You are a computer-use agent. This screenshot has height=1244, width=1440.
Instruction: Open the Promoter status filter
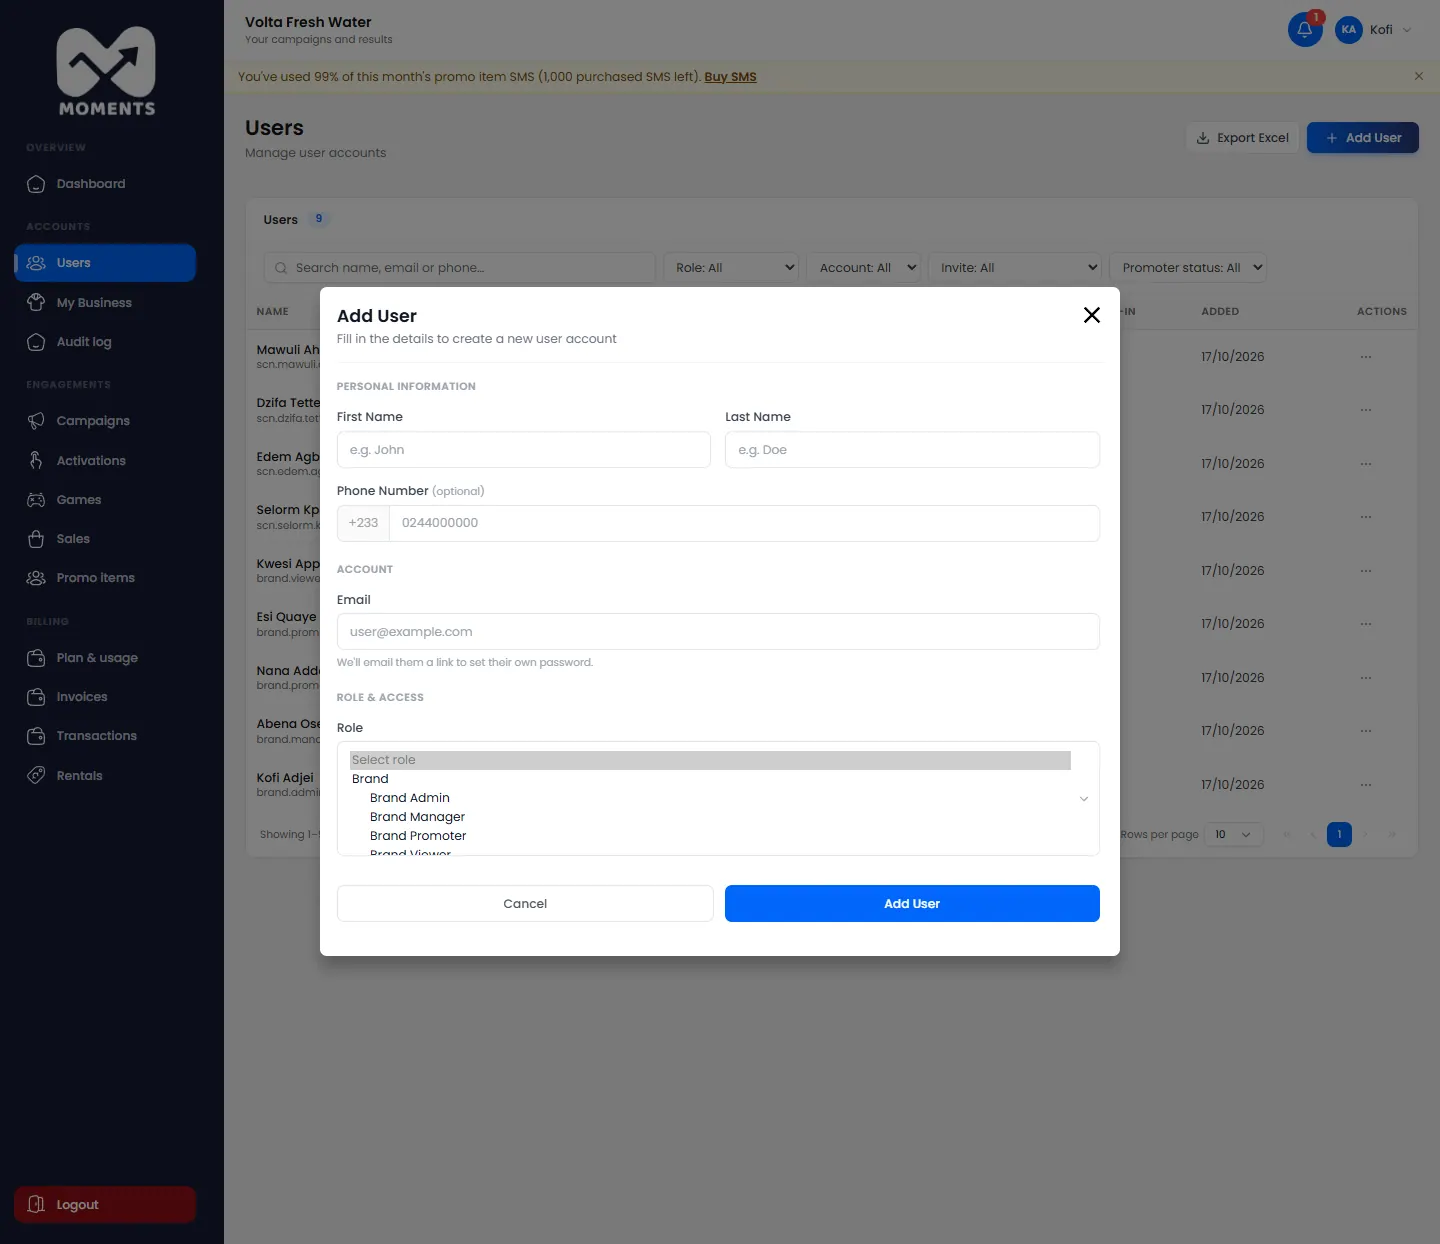click(1188, 268)
